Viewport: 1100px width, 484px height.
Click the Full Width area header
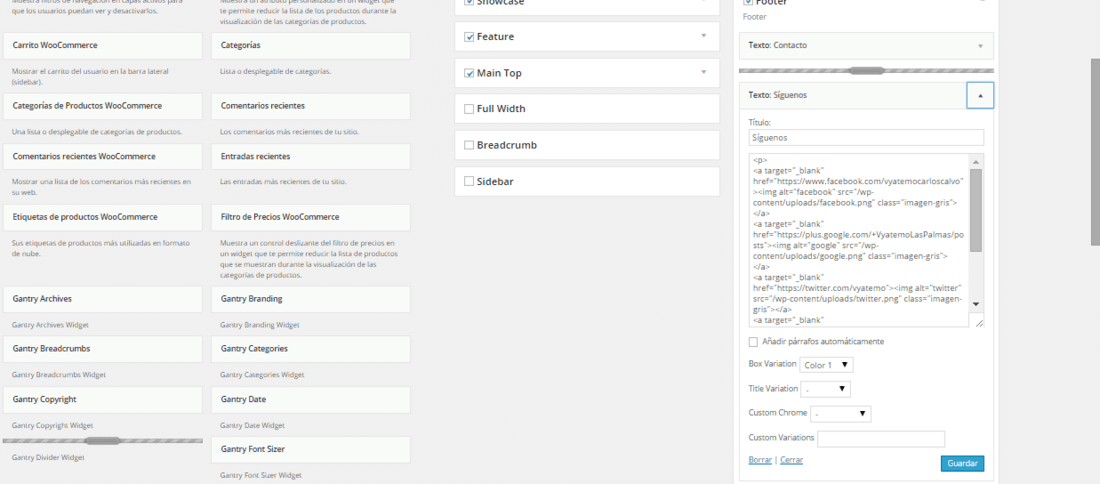click(587, 109)
